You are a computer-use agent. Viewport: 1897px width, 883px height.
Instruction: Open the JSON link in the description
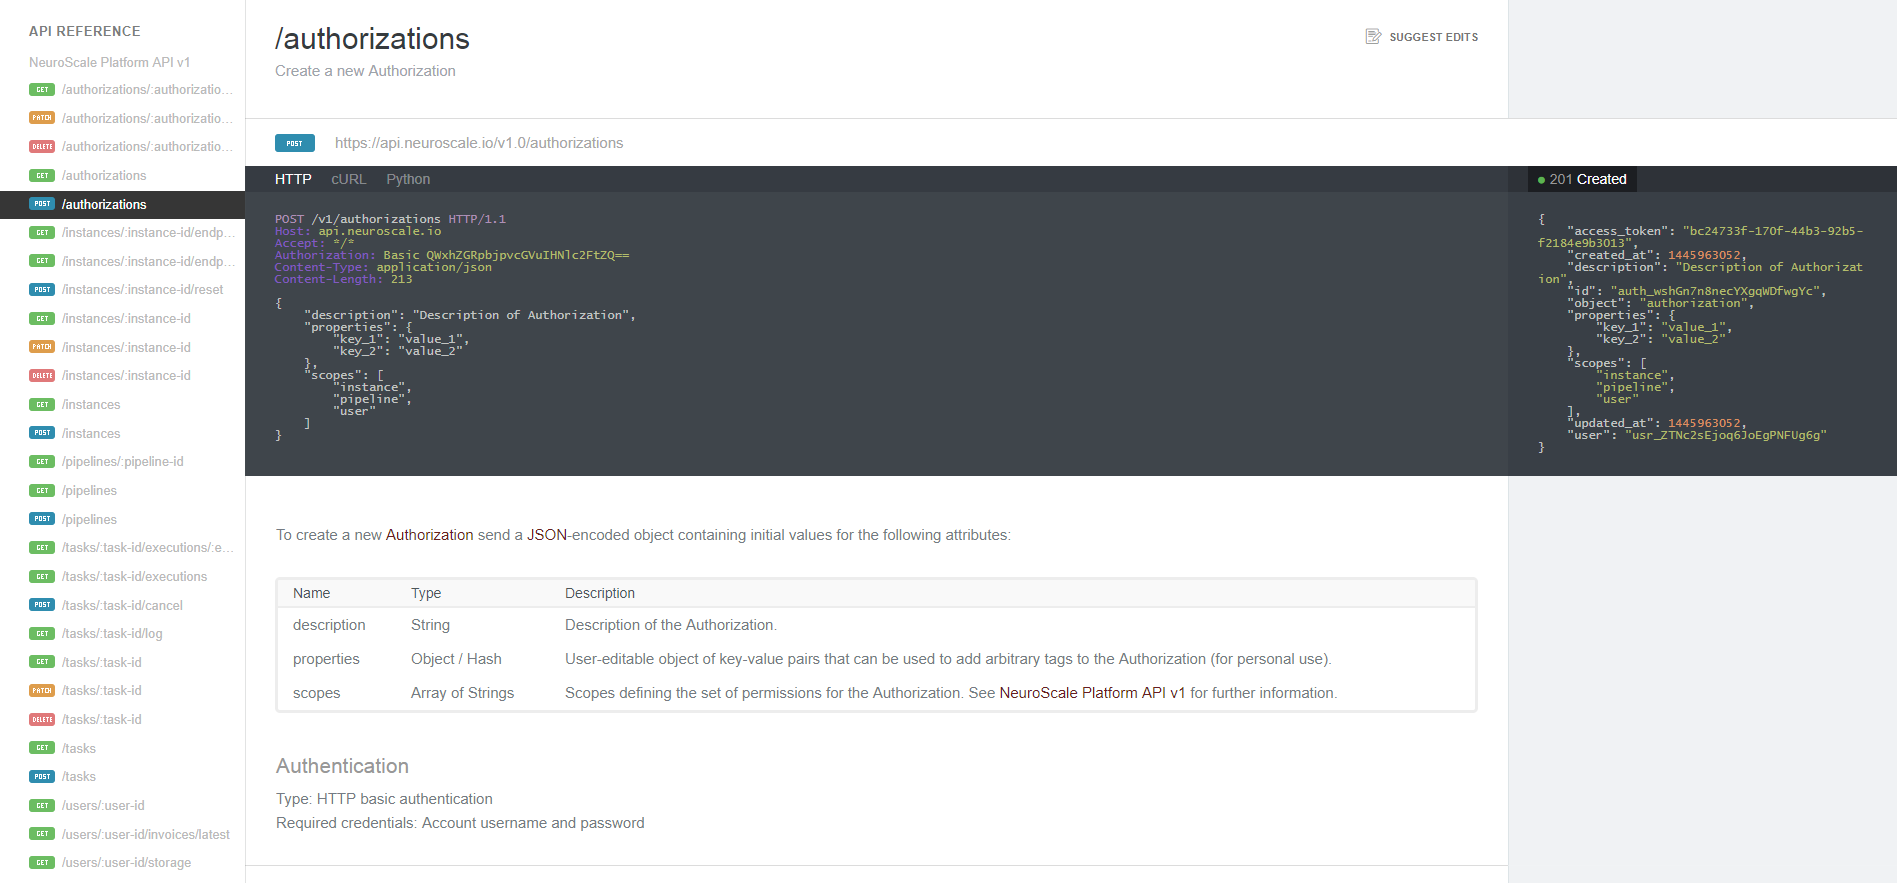tap(547, 535)
